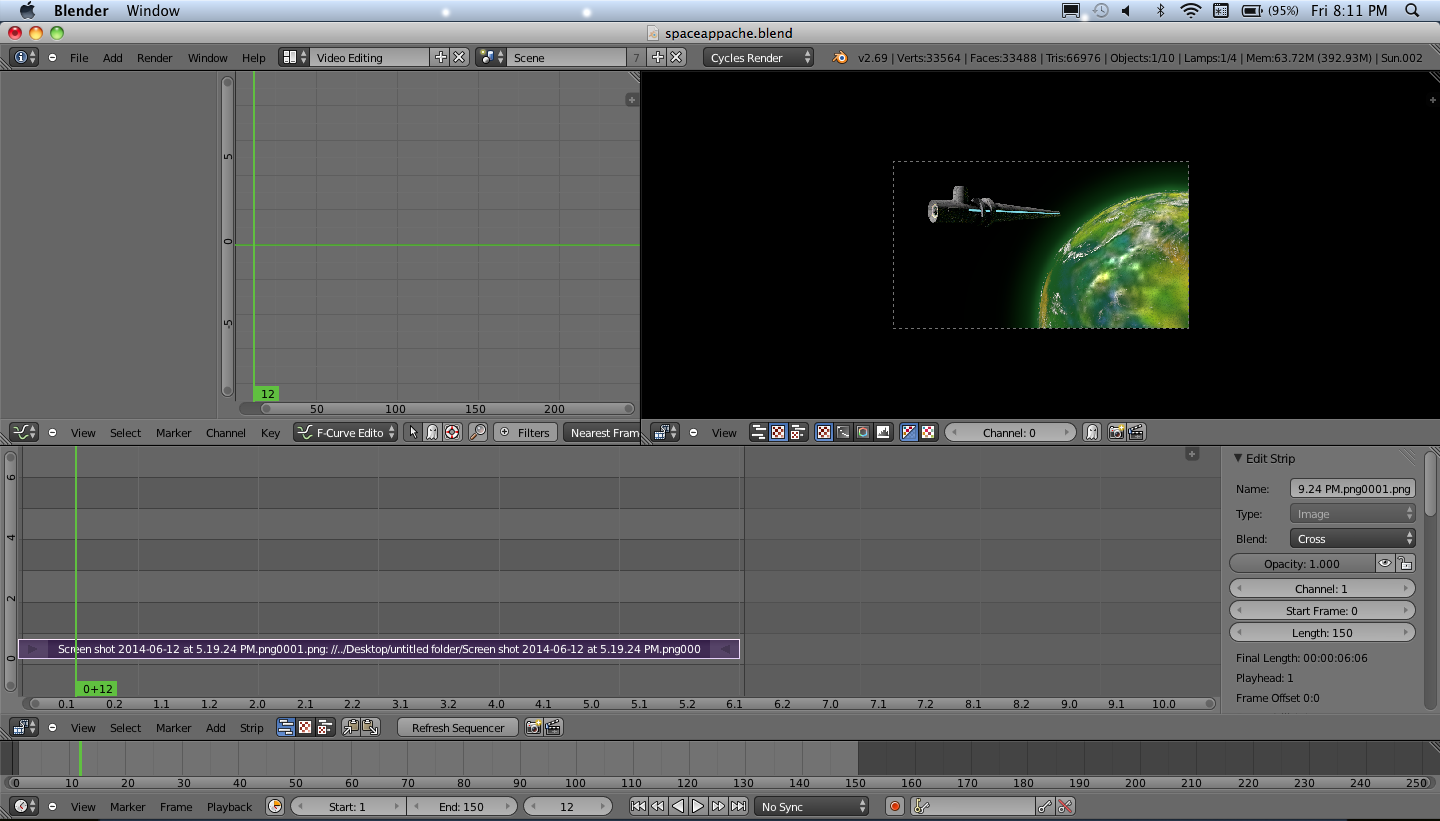Switch preview header to combined sequencer/preview view
The image size is (1440, 821).
(x=797, y=433)
